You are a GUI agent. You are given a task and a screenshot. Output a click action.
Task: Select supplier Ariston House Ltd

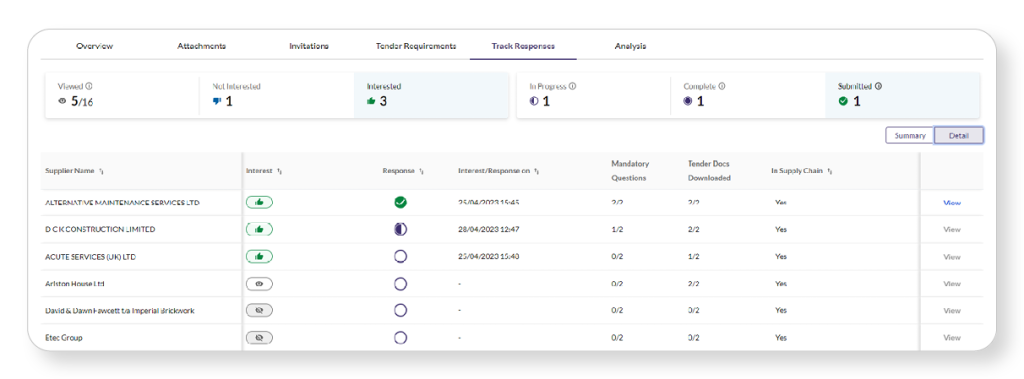[75, 284]
